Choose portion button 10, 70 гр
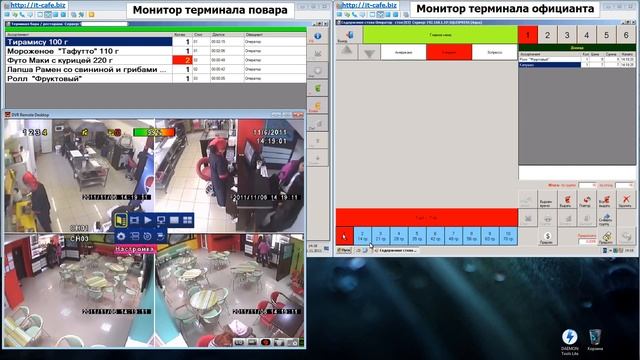The height and width of the screenshot is (360, 640). [x=508, y=236]
